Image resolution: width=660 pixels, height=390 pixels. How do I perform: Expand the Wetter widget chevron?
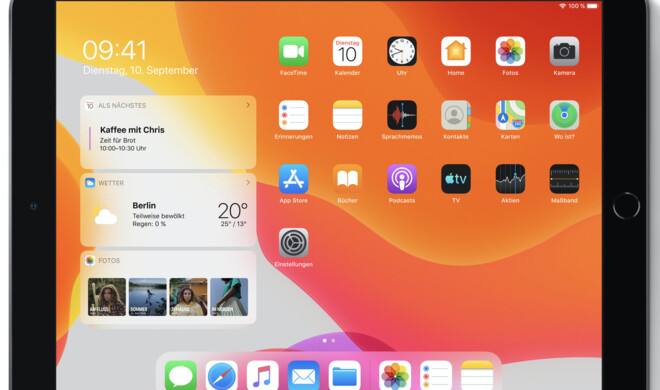coord(248,183)
